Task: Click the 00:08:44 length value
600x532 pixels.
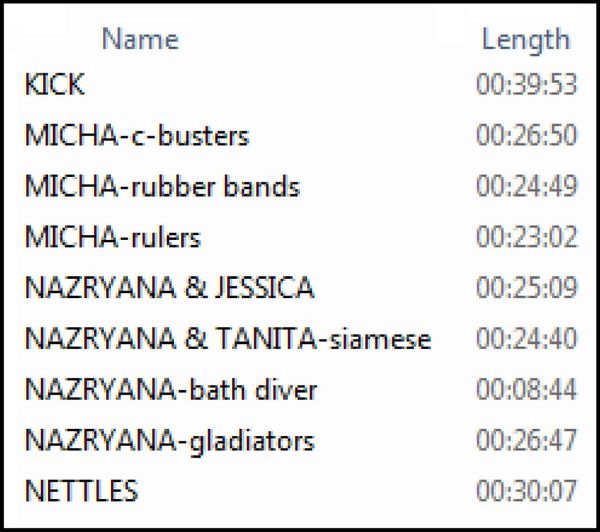Action: 527,389
